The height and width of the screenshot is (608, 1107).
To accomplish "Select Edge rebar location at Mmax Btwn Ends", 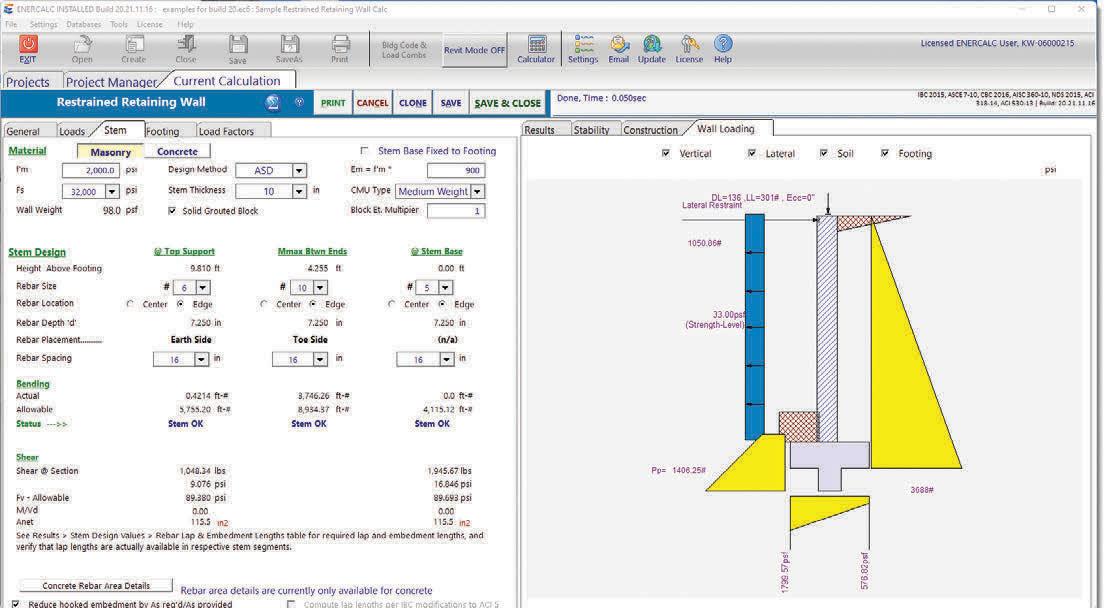I will [x=311, y=304].
